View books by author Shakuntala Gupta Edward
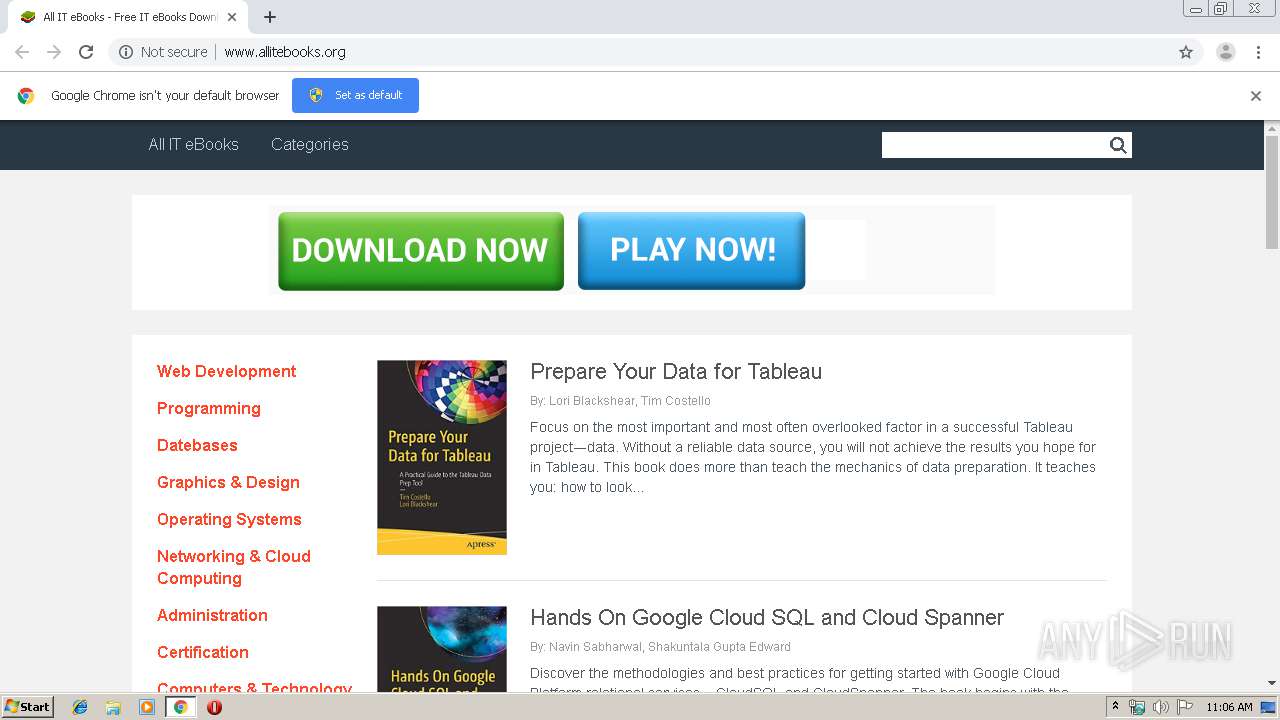 (x=720, y=647)
